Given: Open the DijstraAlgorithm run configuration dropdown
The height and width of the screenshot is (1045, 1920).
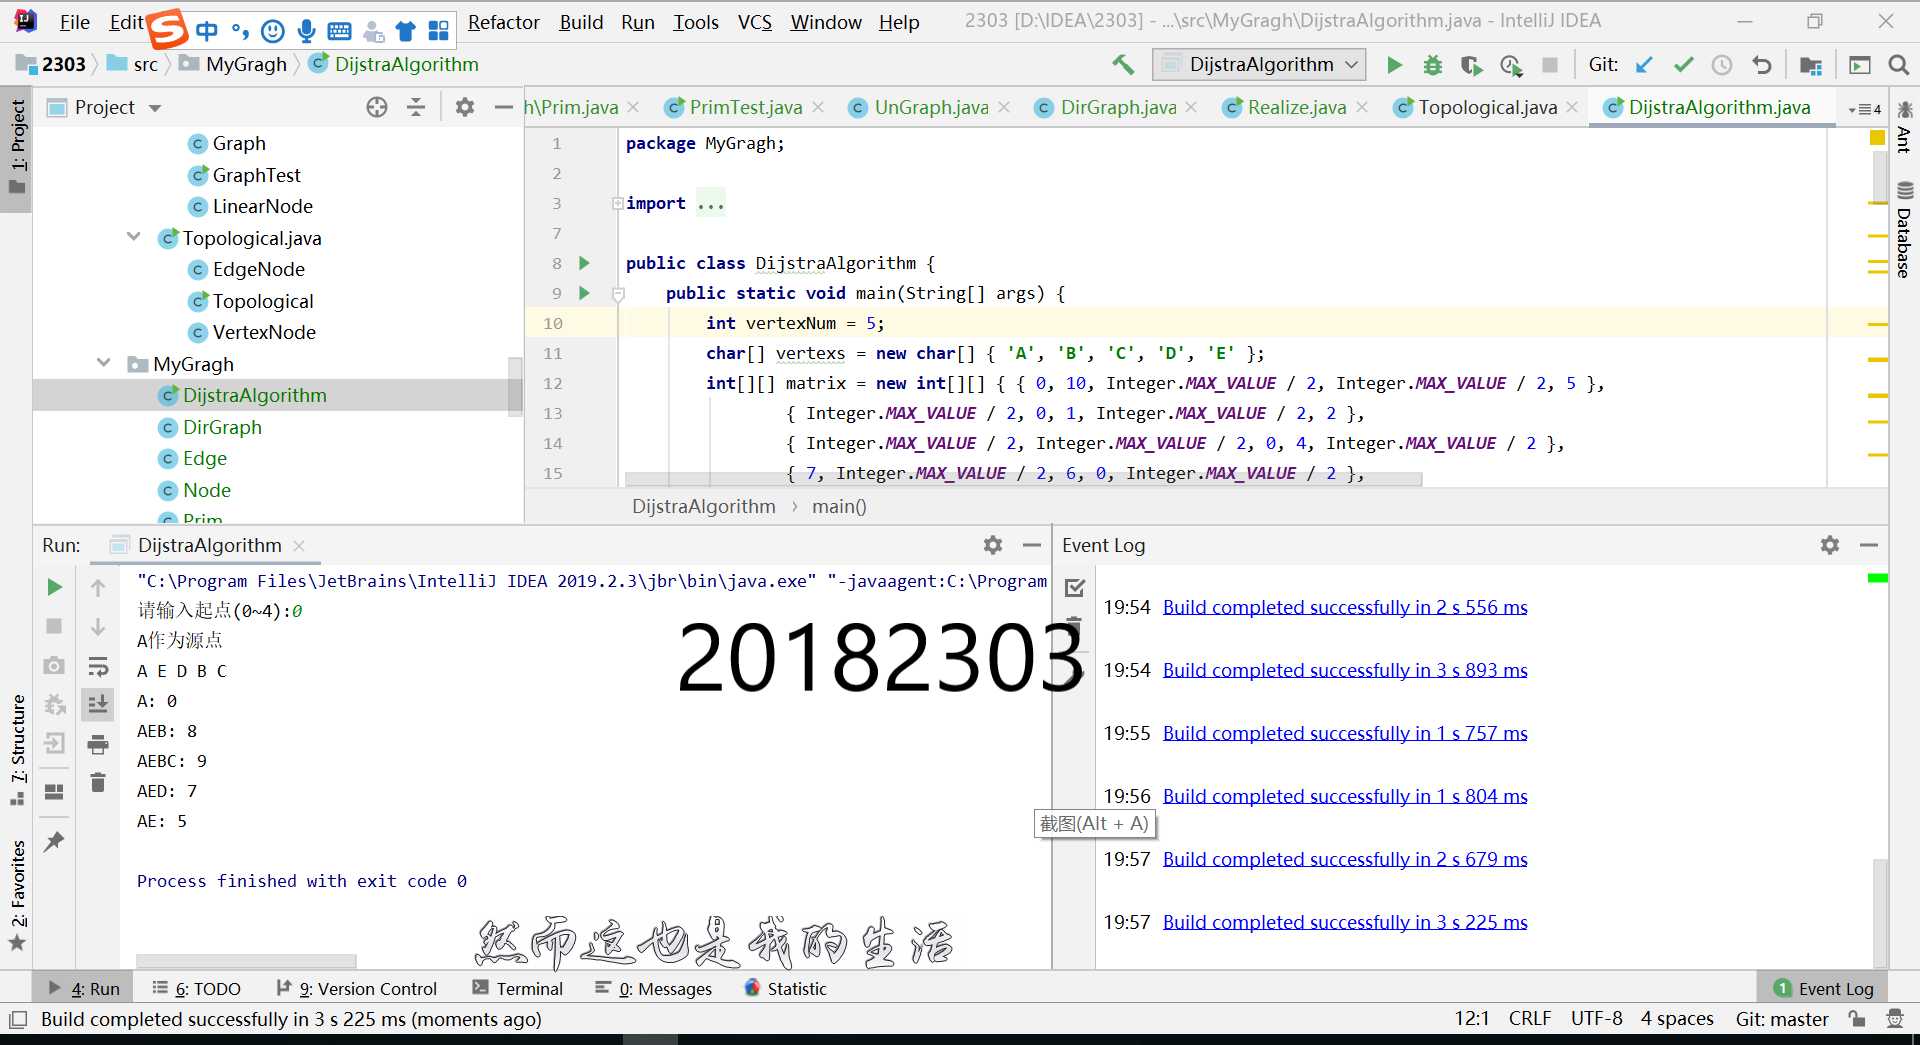Looking at the screenshot, I should 1259,65.
